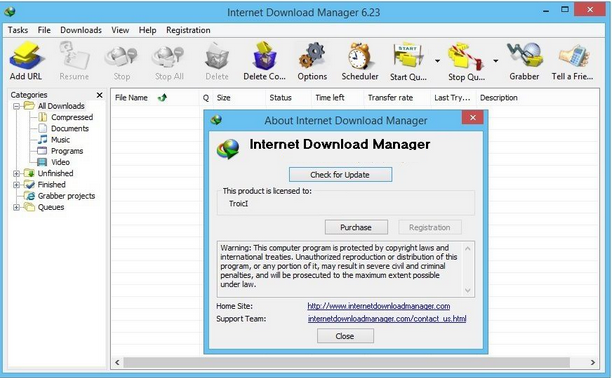The width and height of the screenshot is (612, 378).
Task: Open the internetdownloadmanager.com home site link
Action: [379, 306]
